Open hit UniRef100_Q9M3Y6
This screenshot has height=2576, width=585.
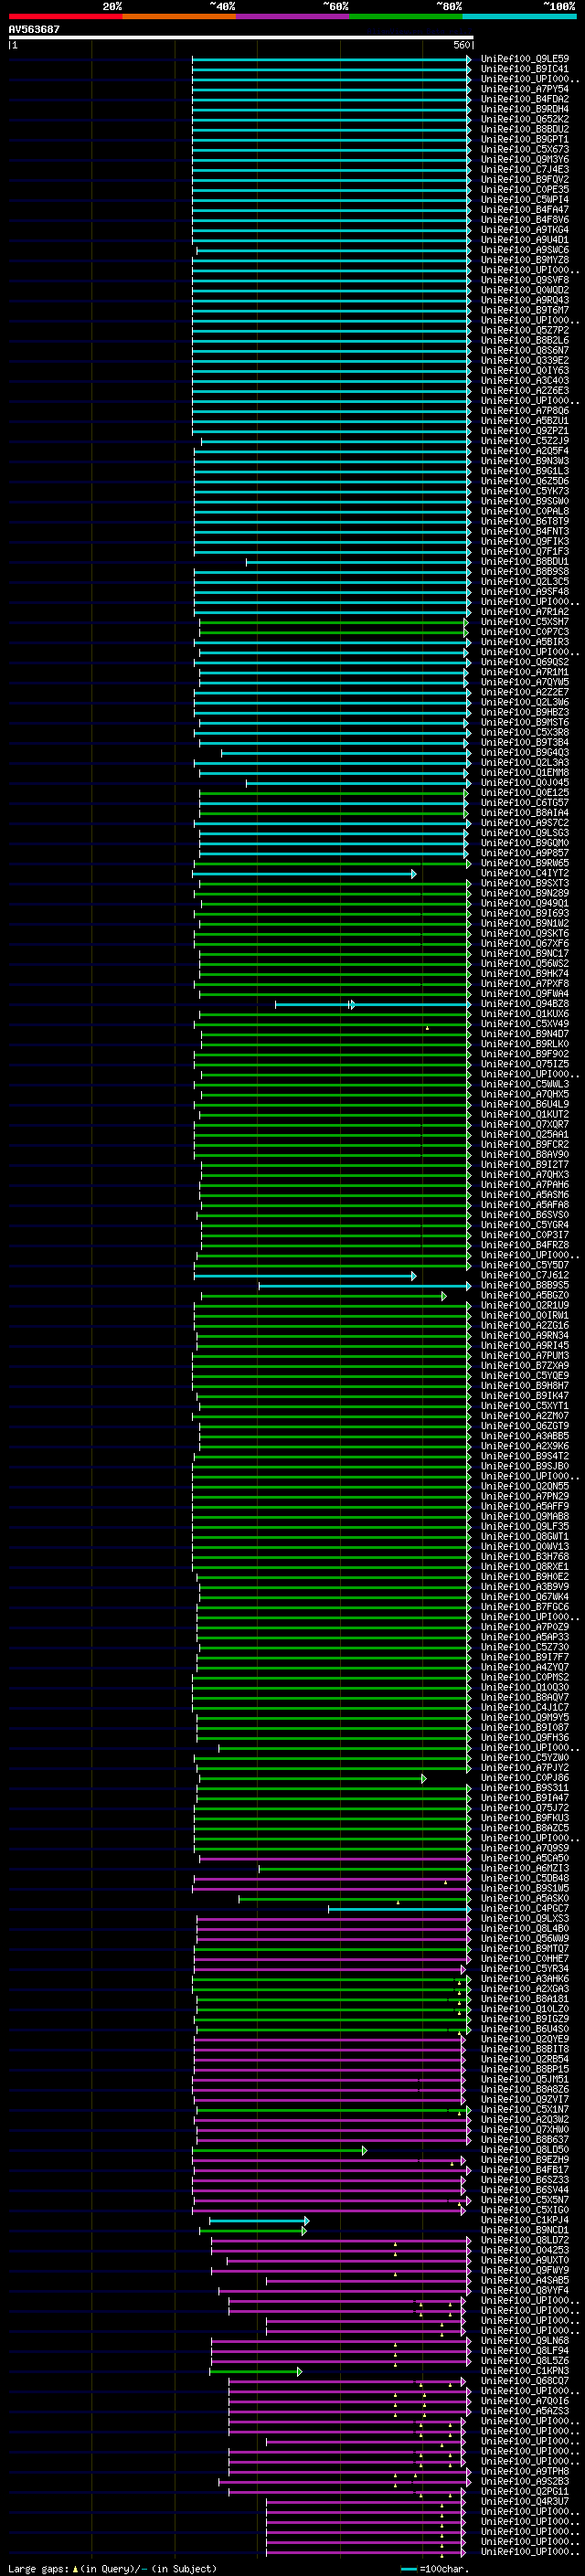coord(525,159)
